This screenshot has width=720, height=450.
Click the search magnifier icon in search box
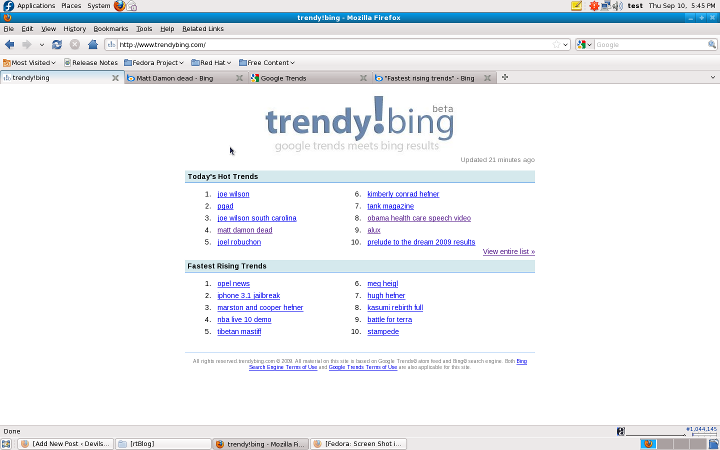pos(712,45)
